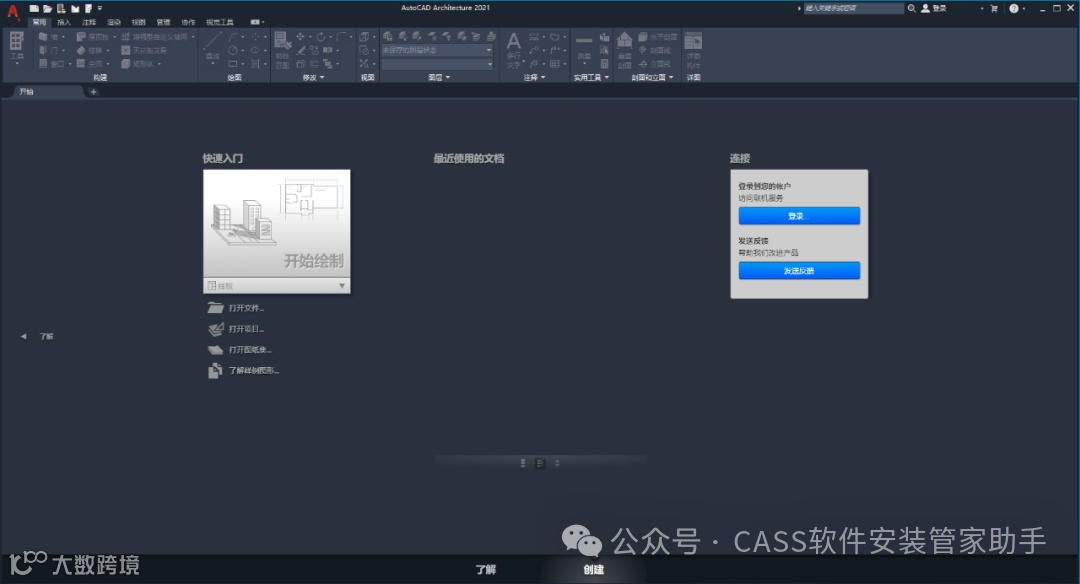The width and height of the screenshot is (1080, 584).
Task: Click the 工具 tool palette icon
Action: 17,46
